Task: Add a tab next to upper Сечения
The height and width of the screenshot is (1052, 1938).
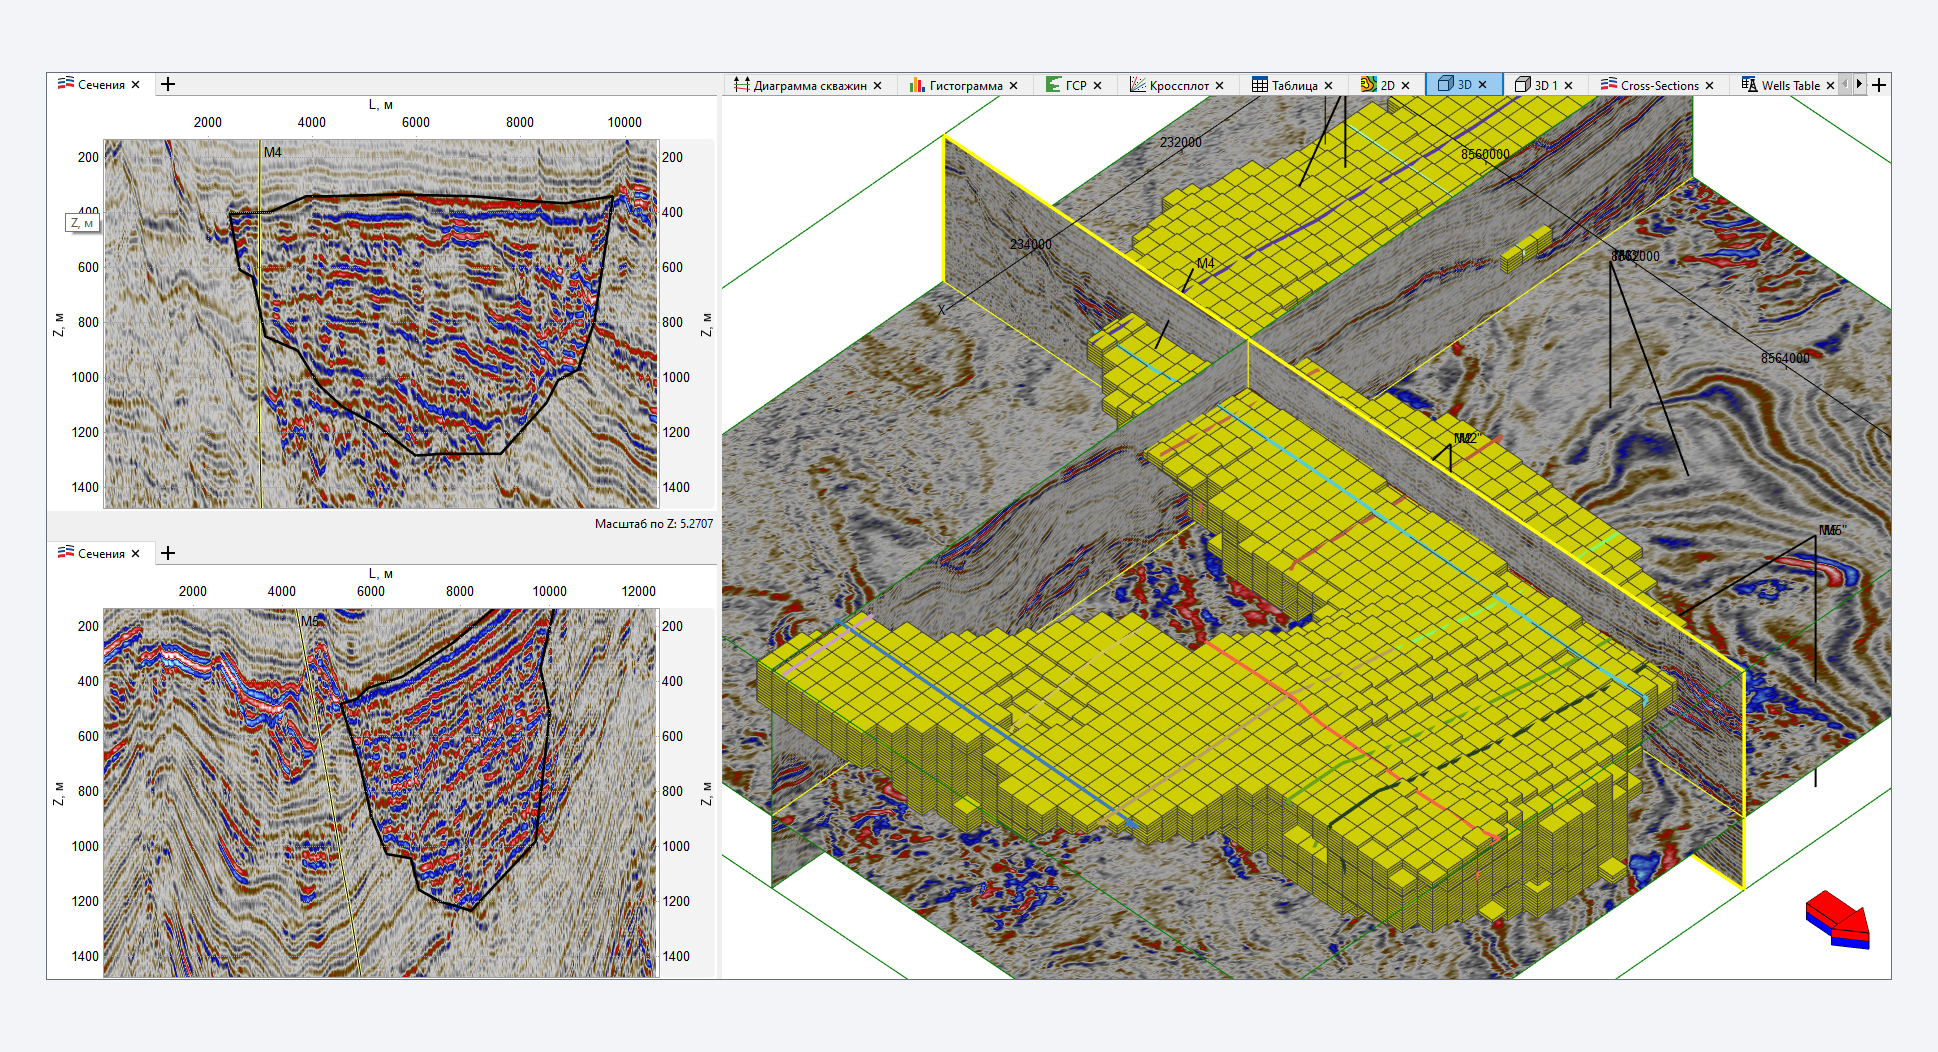Action: pyautogui.click(x=168, y=84)
